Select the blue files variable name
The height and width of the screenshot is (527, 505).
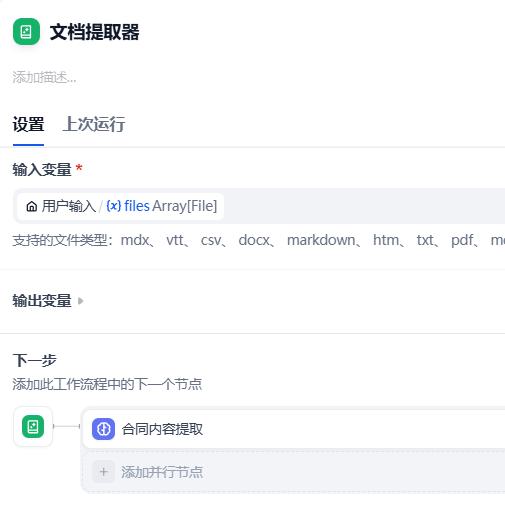pyautogui.click(x=137, y=206)
